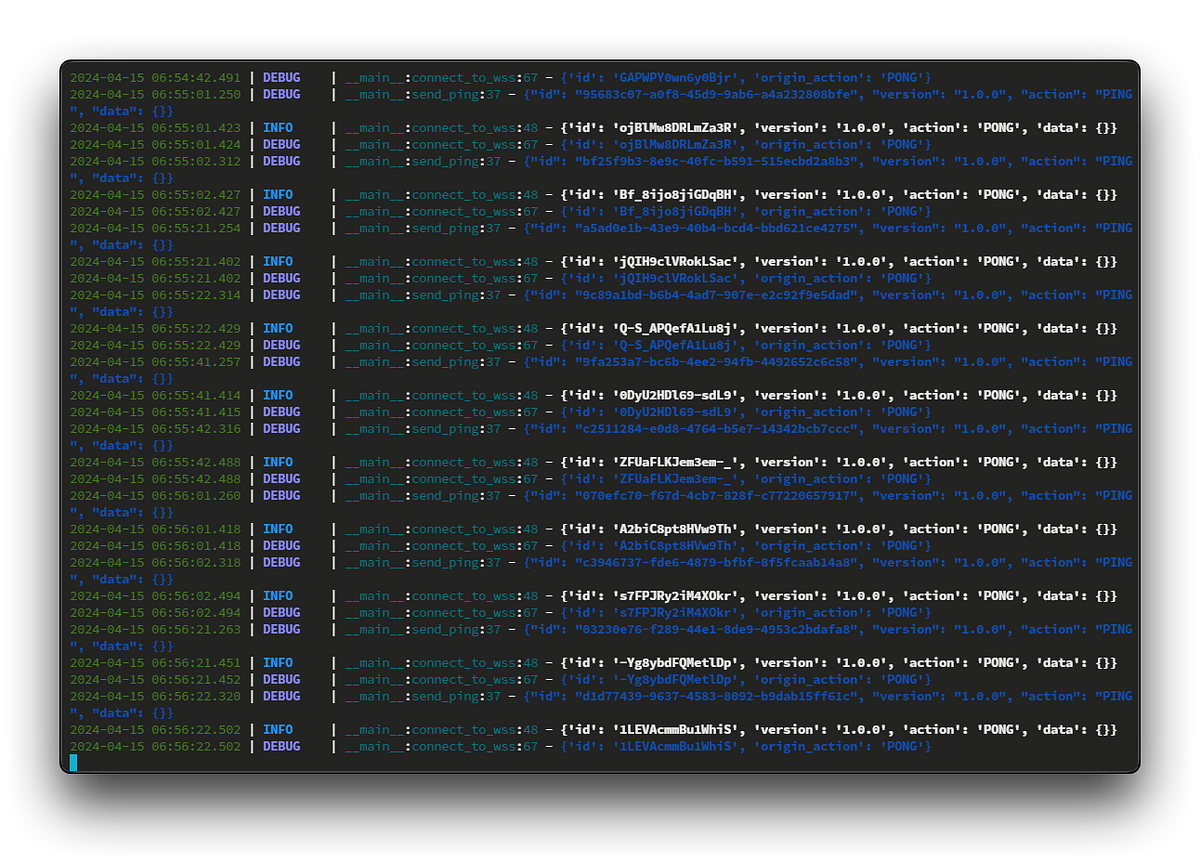
Task: Click the 'PING' action text at a line end
Action: coord(1115,94)
